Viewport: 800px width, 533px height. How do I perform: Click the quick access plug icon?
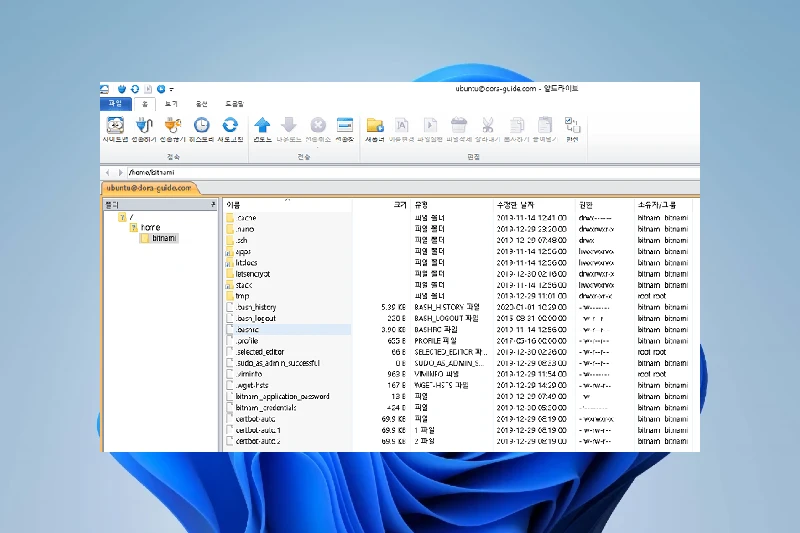122,89
